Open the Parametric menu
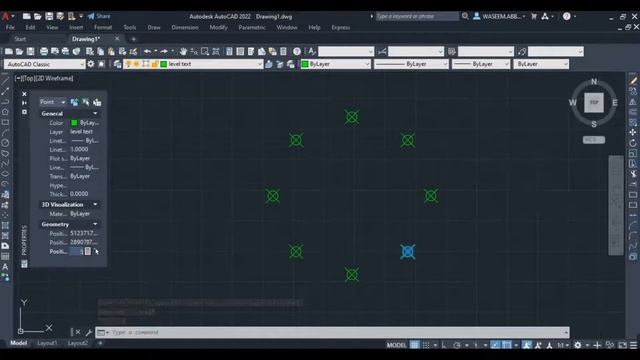This screenshot has width=640, height=360. click(252, 27)
